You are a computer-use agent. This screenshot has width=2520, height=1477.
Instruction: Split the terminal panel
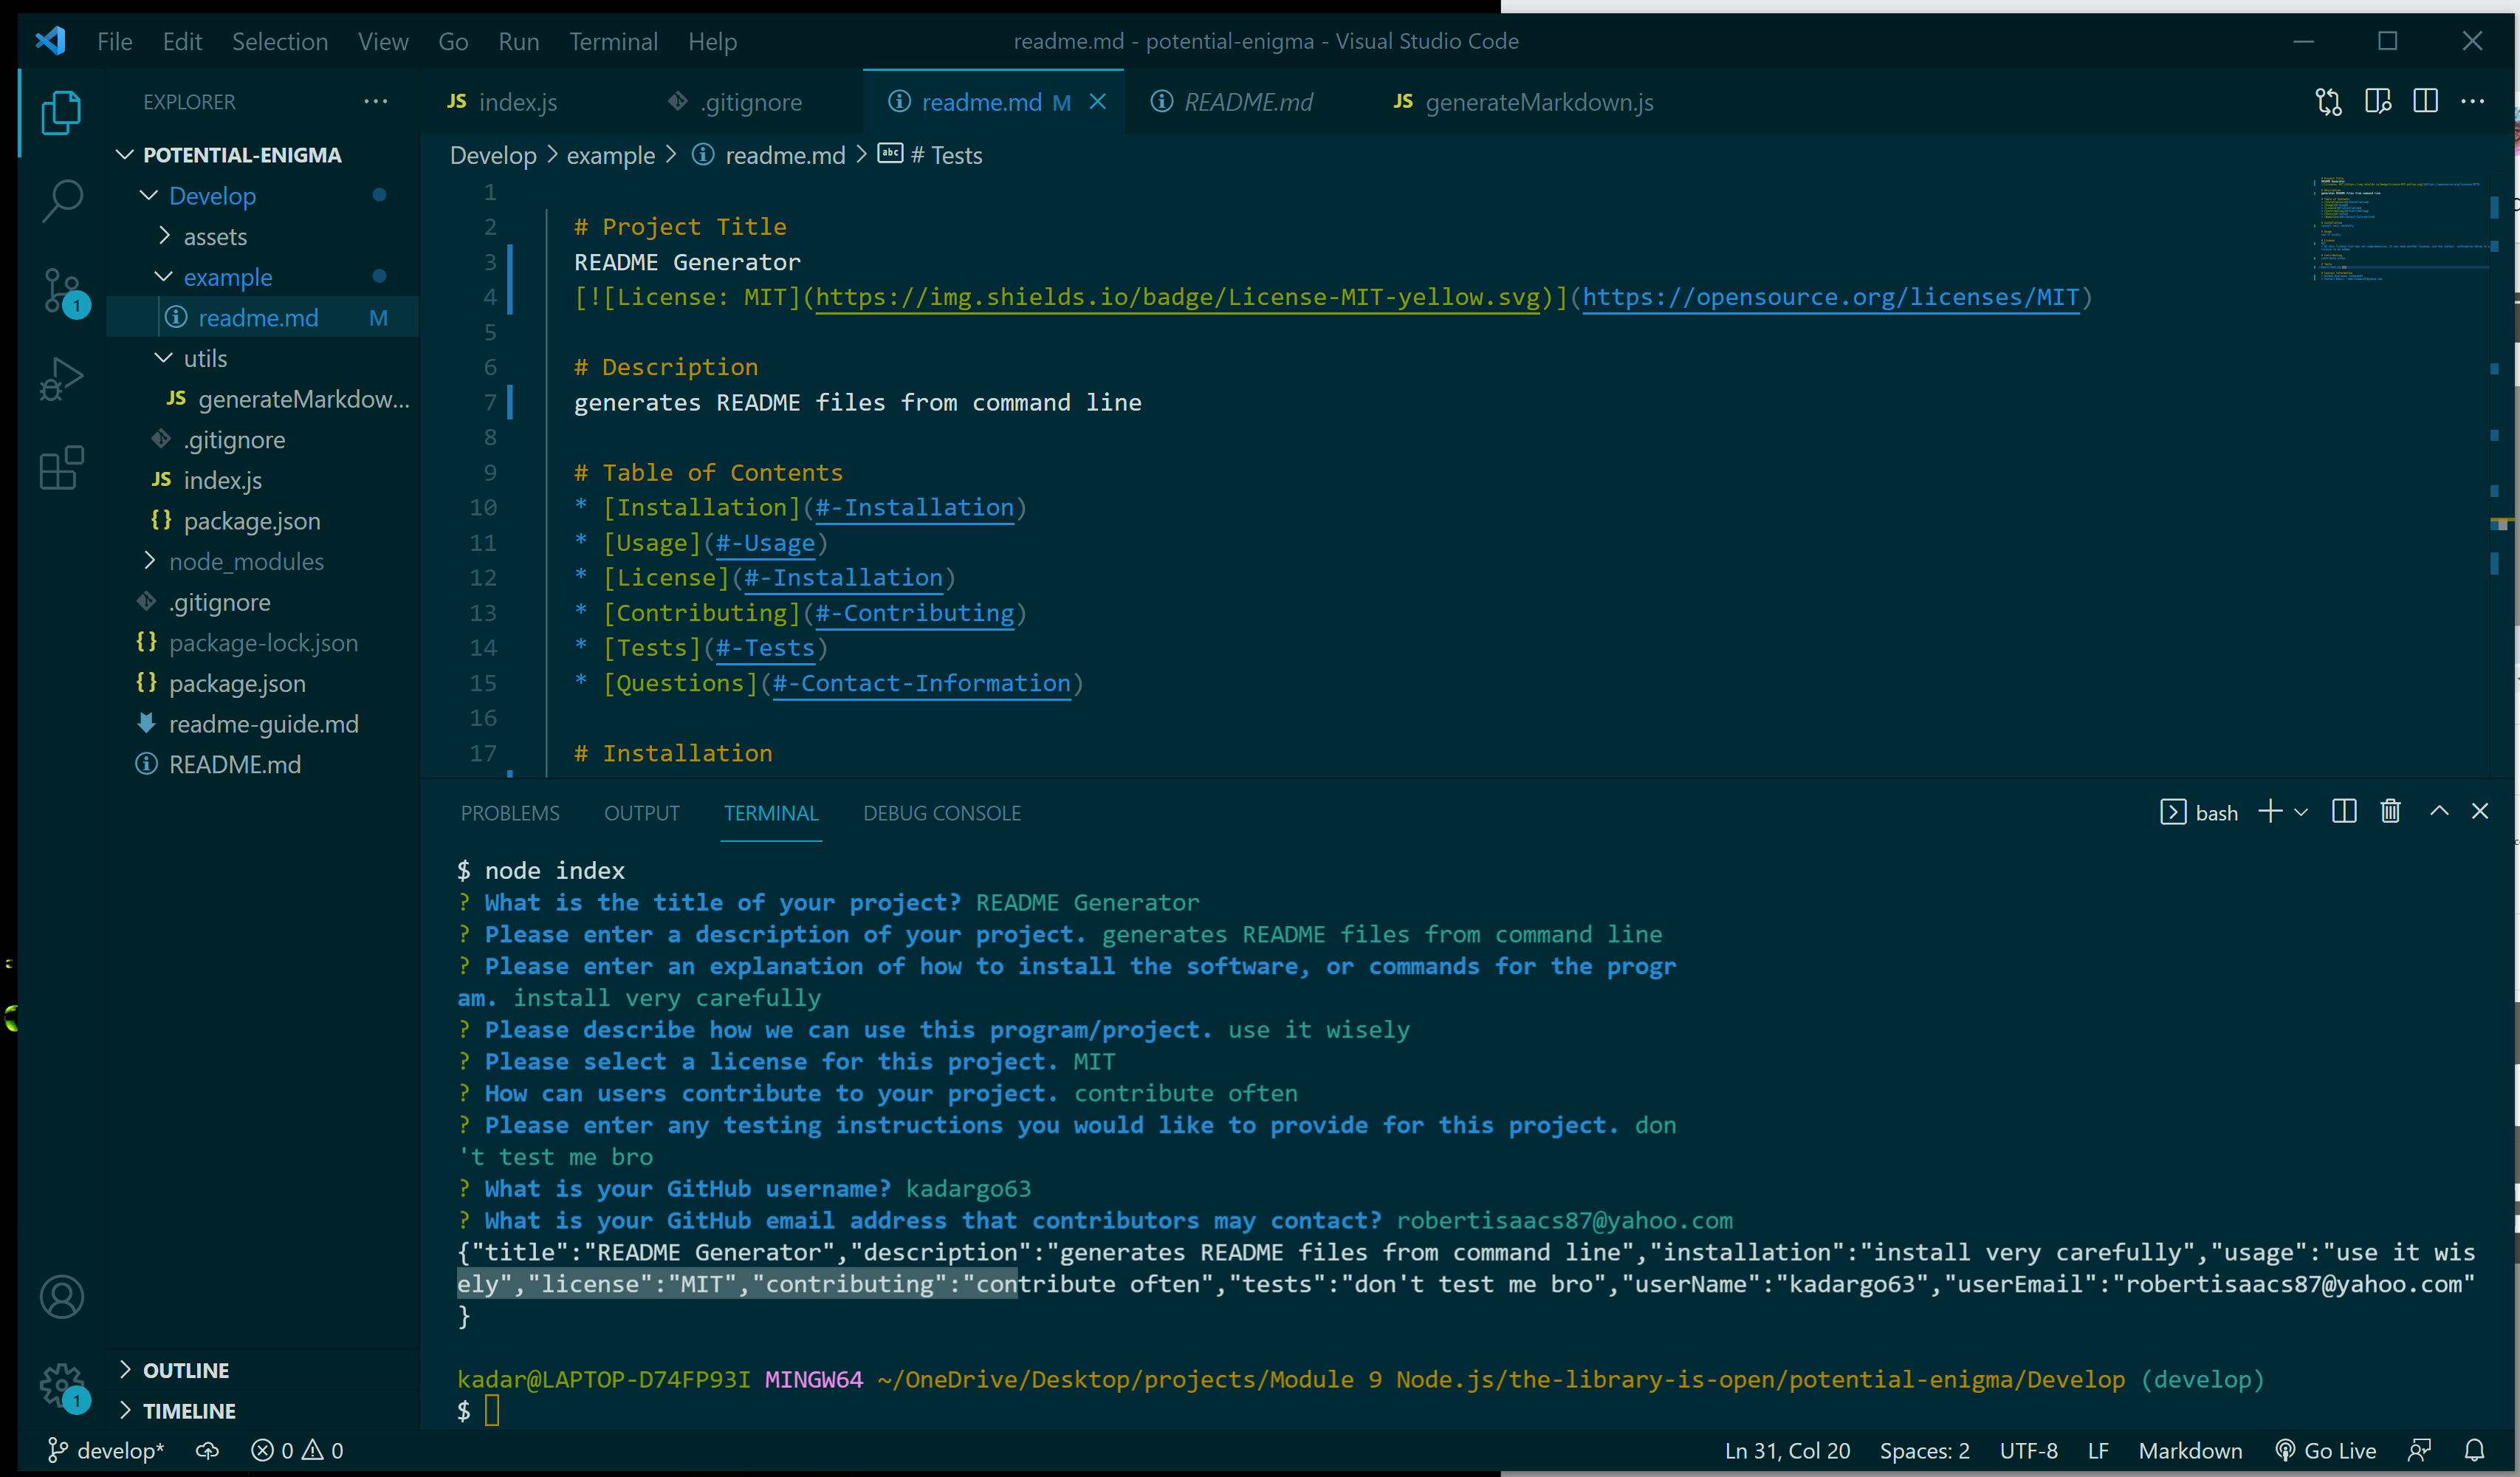[2343, 811]
